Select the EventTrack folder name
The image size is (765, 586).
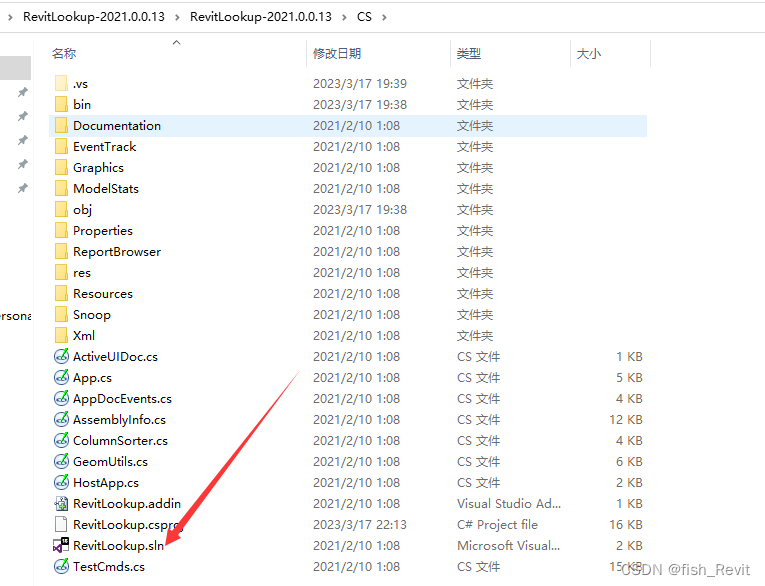105,147
